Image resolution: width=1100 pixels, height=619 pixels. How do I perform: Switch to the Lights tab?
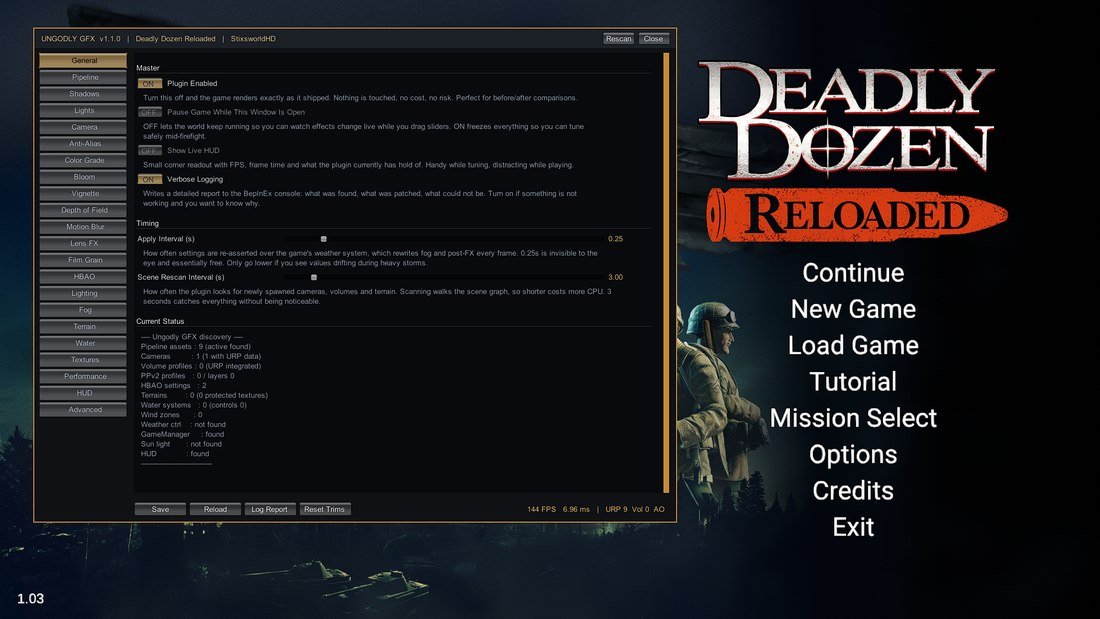[83, 111]
